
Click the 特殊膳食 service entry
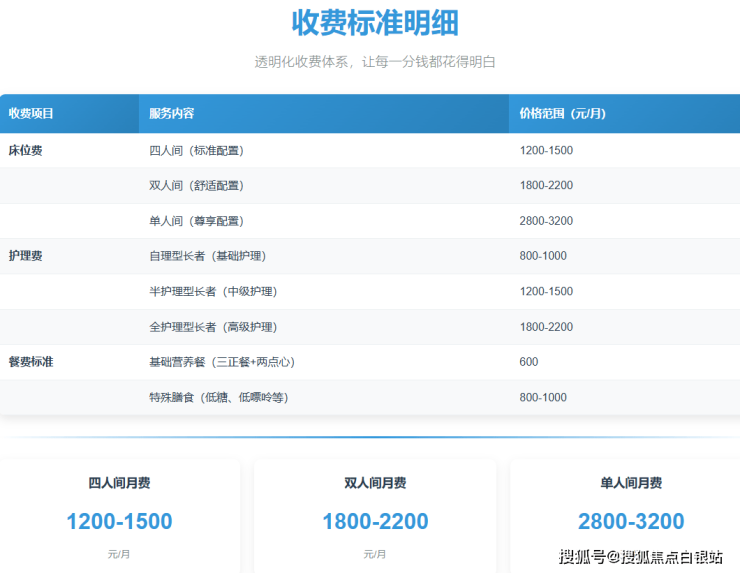pyautogui.click(x=218, y=398)
